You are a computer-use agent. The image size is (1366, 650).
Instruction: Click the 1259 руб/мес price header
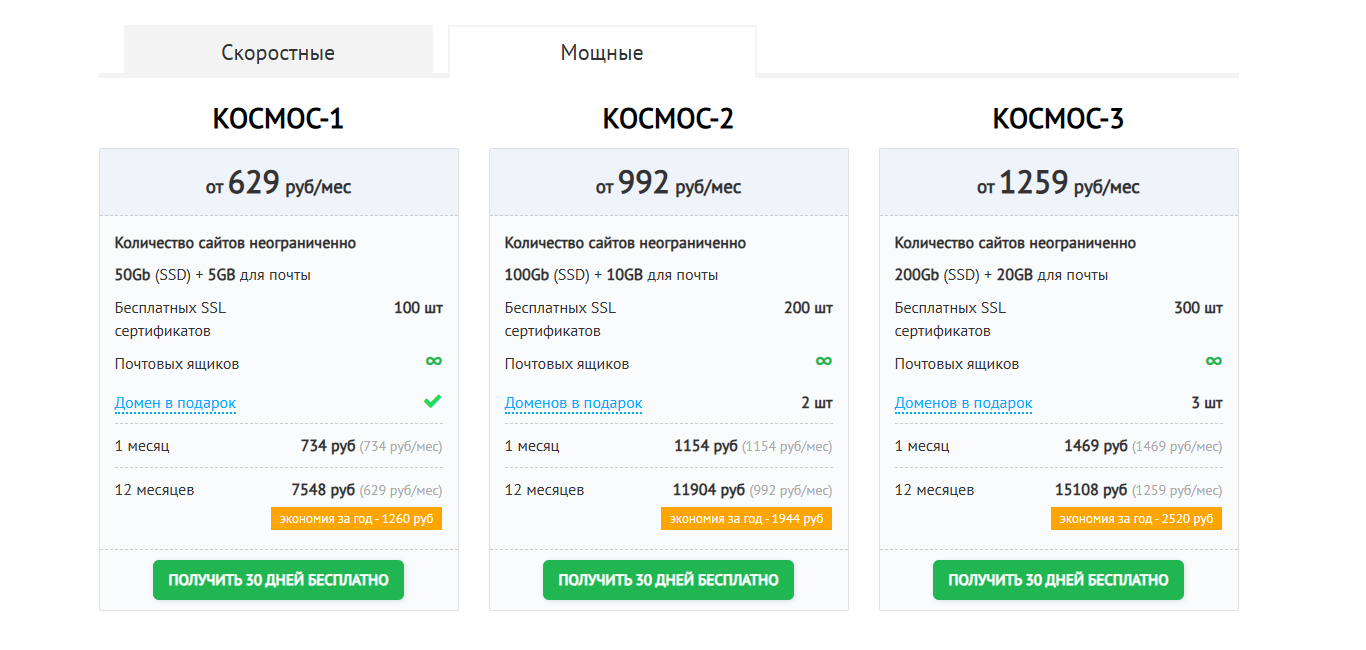(1058, 184)
